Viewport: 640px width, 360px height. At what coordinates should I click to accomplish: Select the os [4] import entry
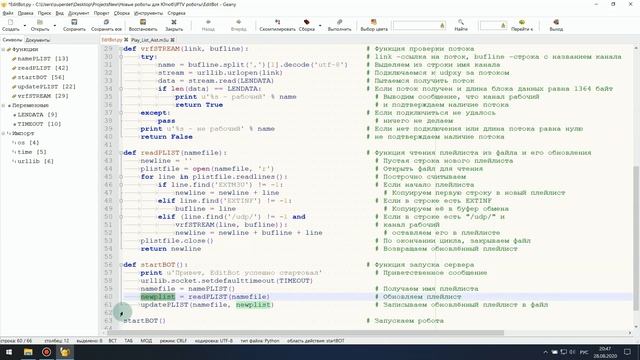coord(28,143)
